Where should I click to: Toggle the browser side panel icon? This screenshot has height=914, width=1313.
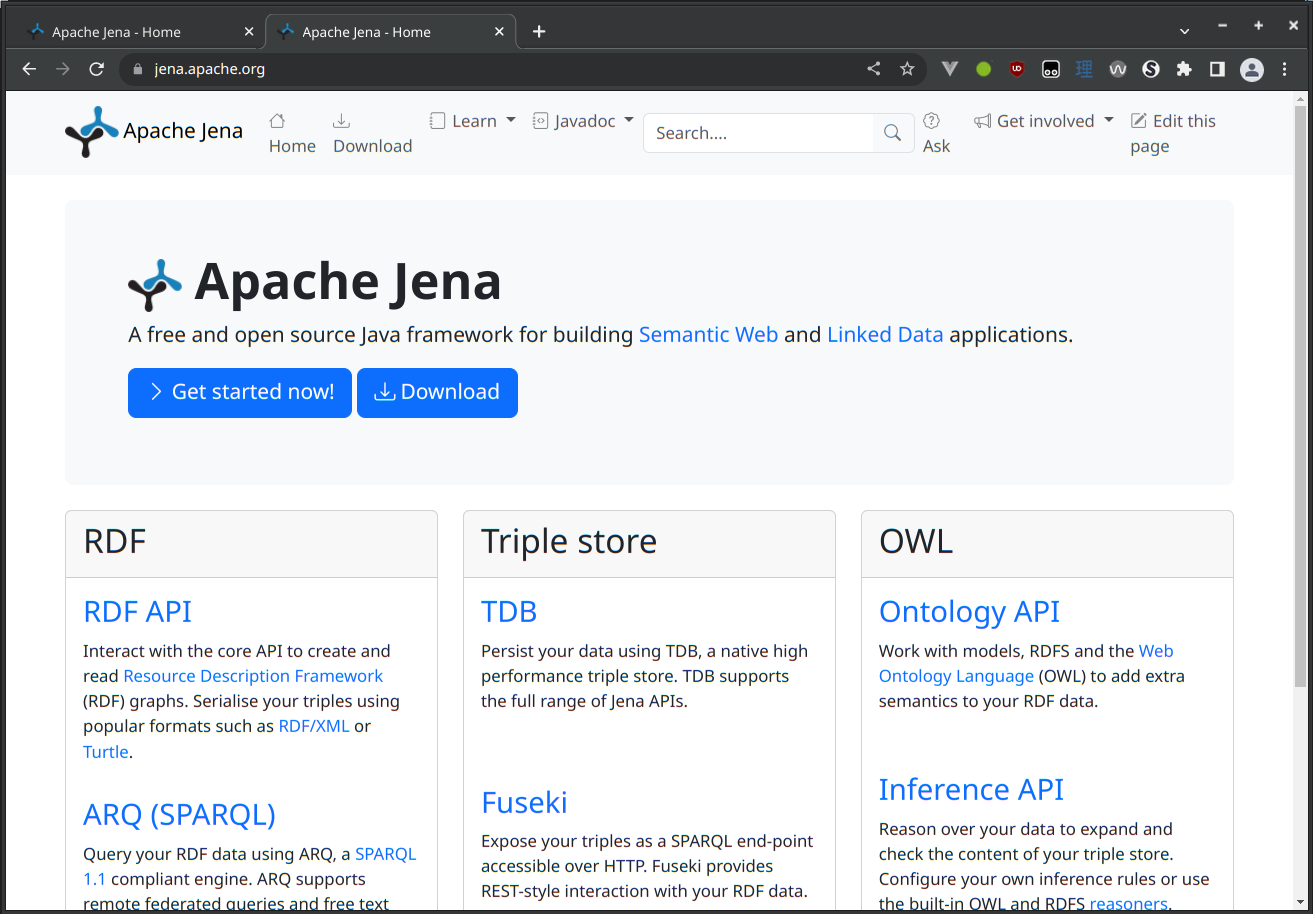tap(1217, 69)
